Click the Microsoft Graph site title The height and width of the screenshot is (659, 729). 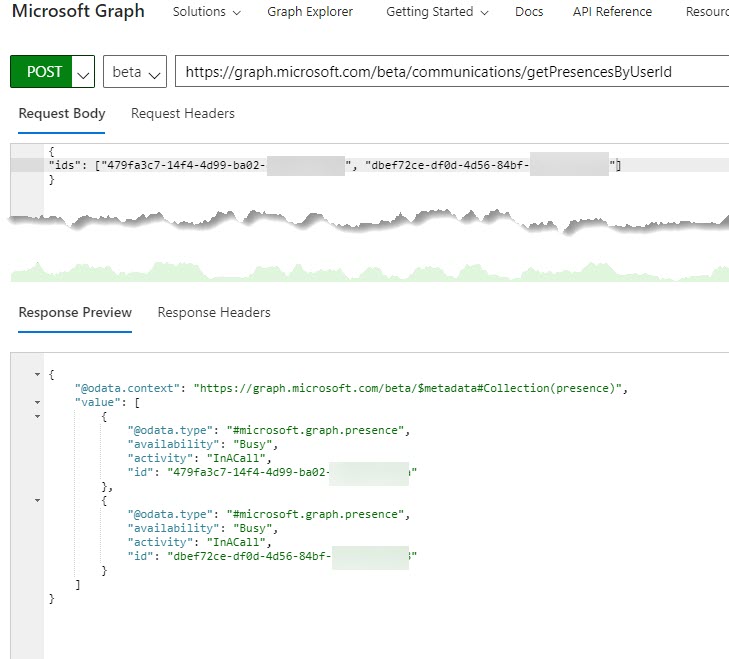click(78, 12)
